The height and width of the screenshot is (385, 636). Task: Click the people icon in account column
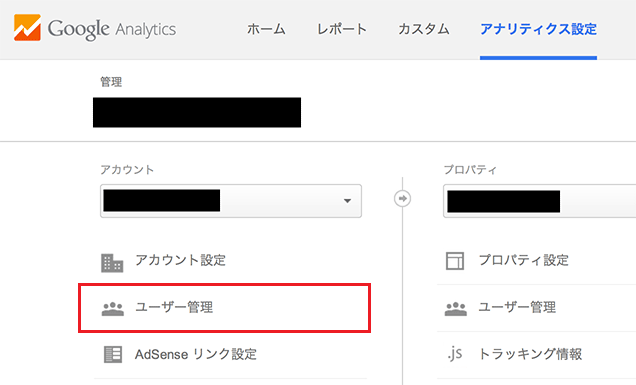112,309
